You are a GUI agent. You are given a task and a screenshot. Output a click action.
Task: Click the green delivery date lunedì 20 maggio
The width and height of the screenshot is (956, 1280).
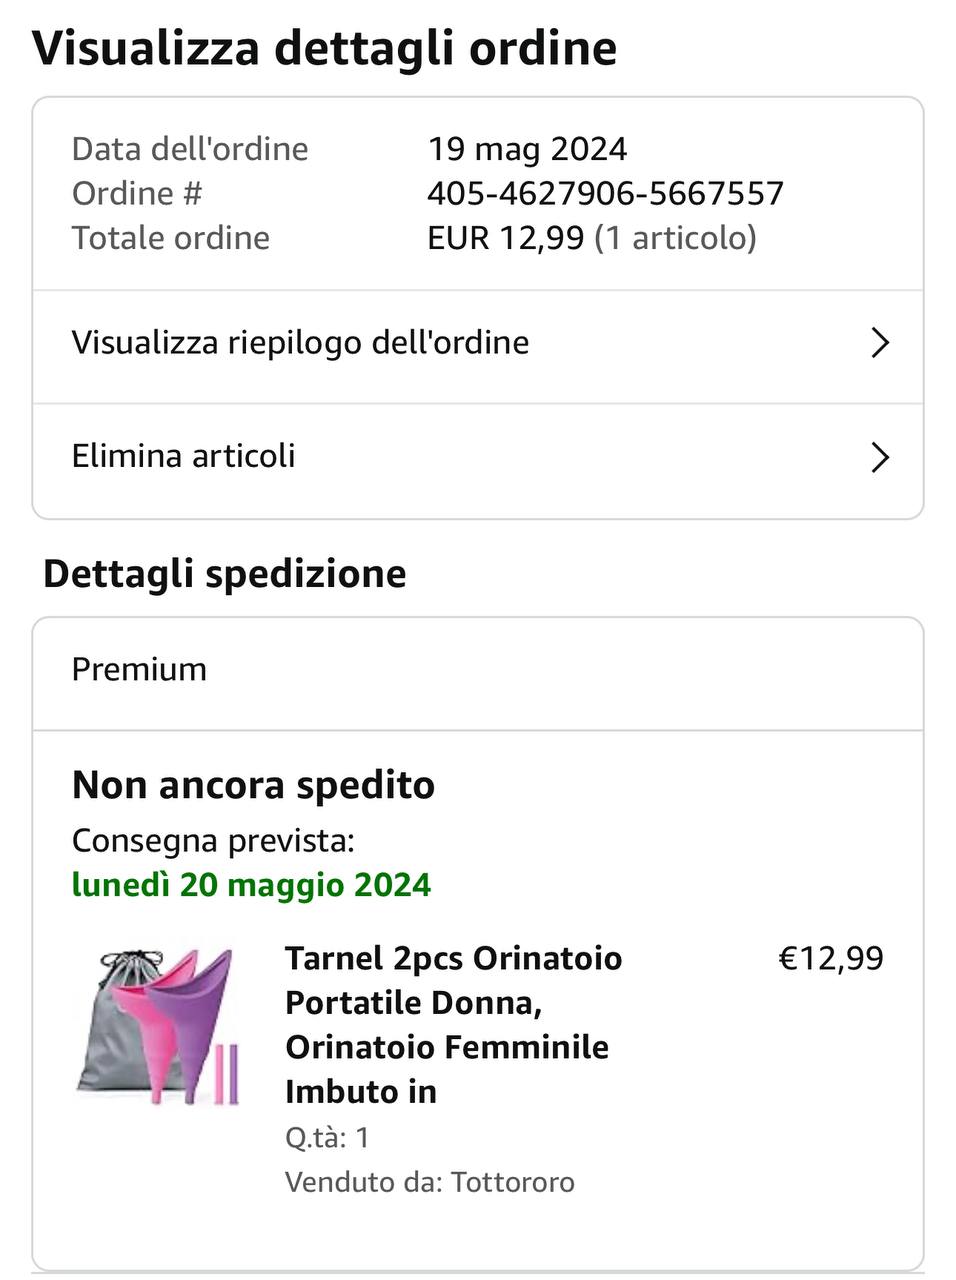(x=251, y=885)
